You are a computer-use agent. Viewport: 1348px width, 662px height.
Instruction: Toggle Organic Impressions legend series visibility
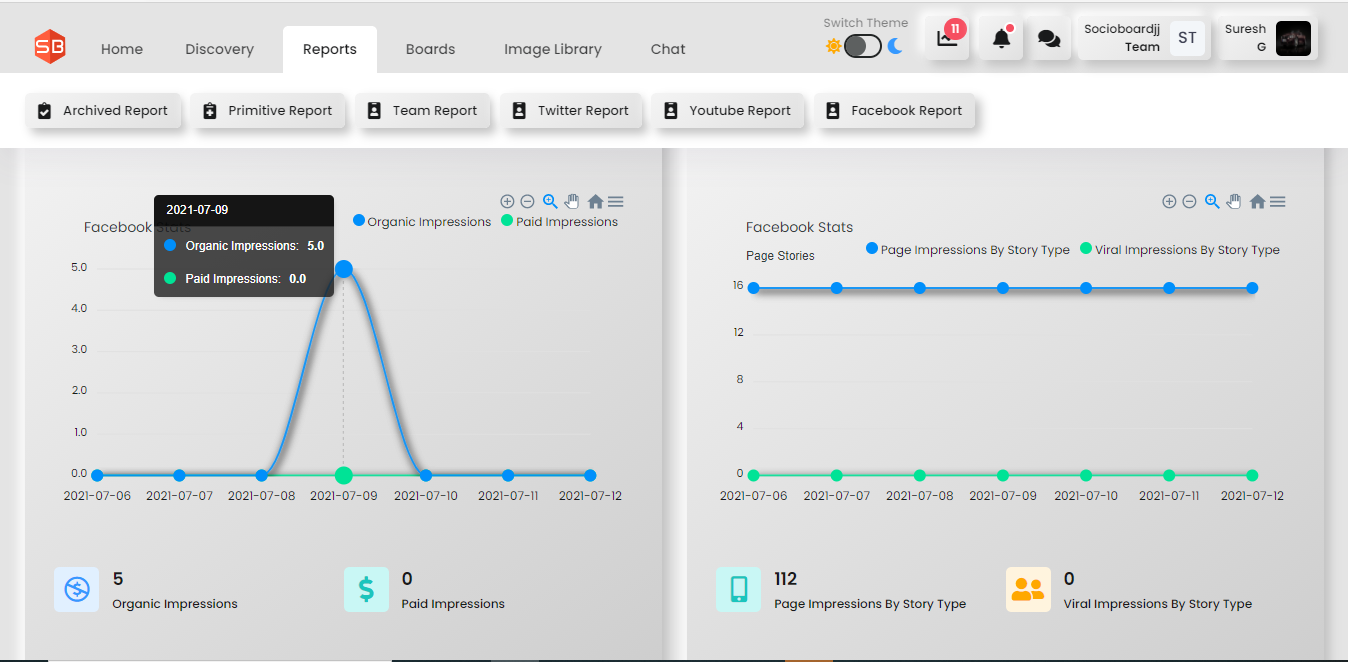click(x=422, y=221)
